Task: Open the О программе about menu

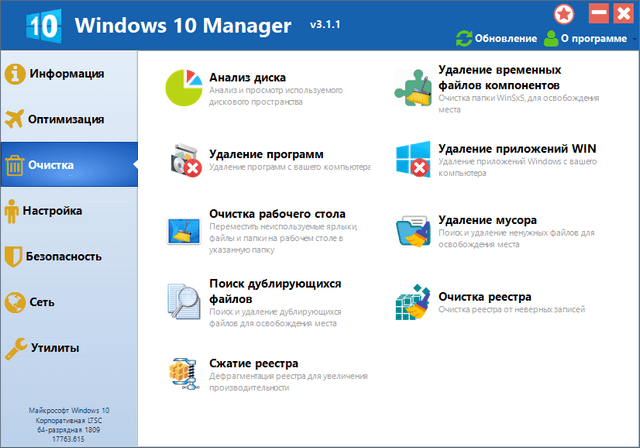Action: (x=585, y=39)
